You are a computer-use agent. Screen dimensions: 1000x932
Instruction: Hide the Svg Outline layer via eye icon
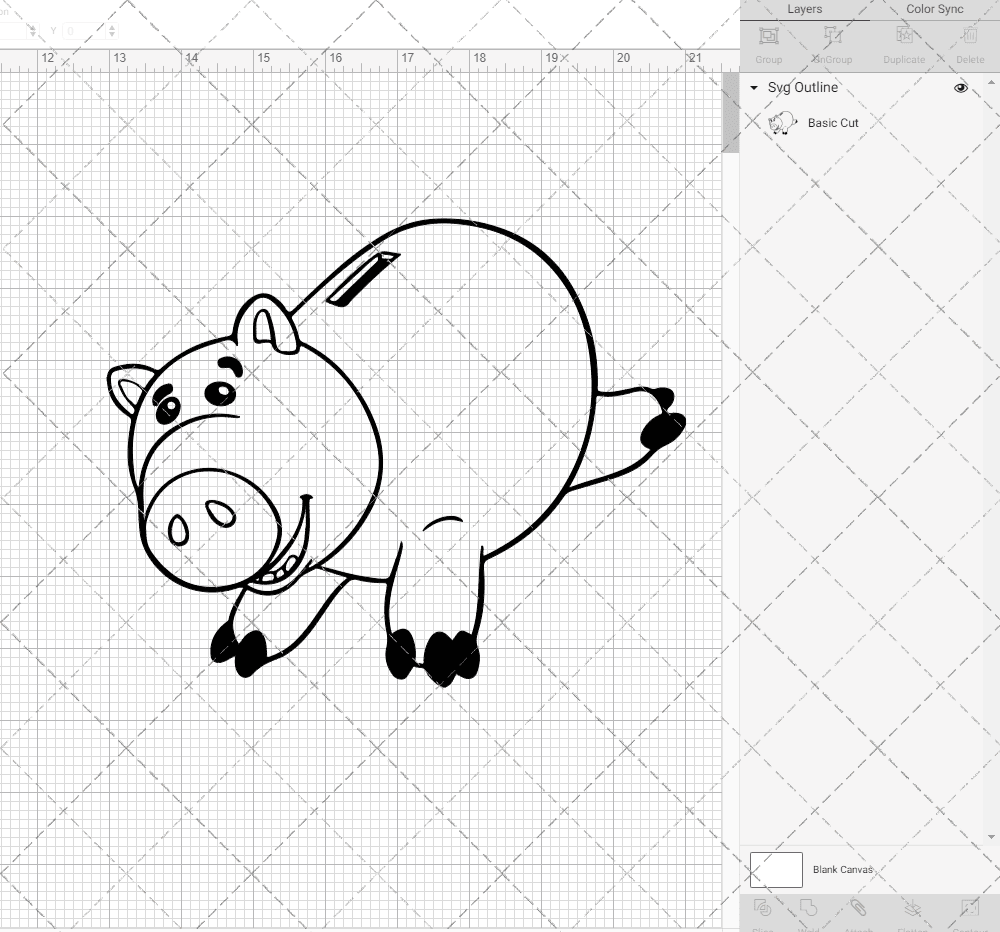[961, 88]
